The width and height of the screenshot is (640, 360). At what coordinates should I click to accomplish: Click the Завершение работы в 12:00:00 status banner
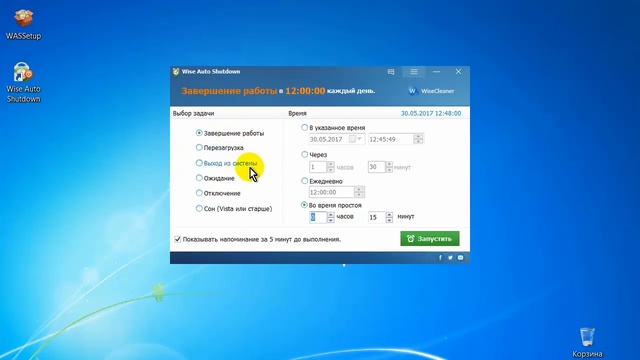pyautogui.click(x=278, y=91)
